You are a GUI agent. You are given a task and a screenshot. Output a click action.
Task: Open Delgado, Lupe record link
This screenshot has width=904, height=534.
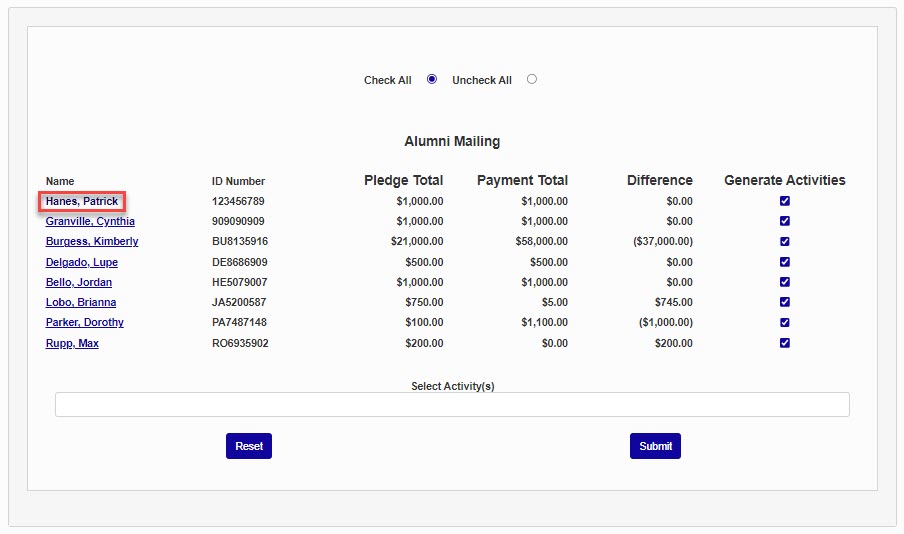click(x=82, y=262)
